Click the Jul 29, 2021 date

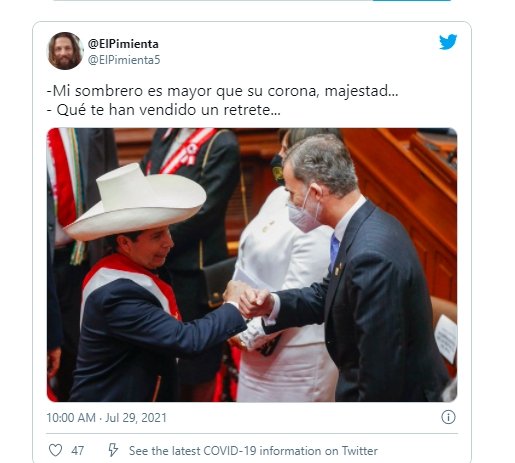[x=136, y=418]
